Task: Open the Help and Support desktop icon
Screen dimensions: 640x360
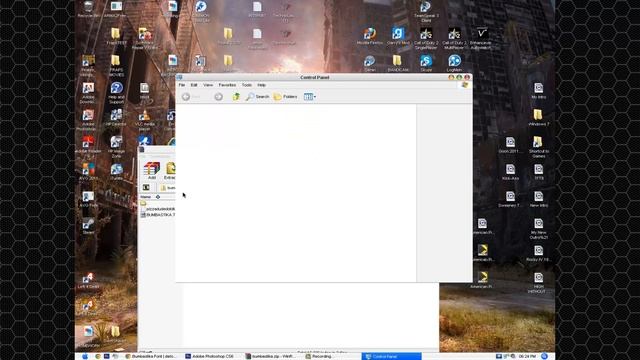Action: (116, 93)
